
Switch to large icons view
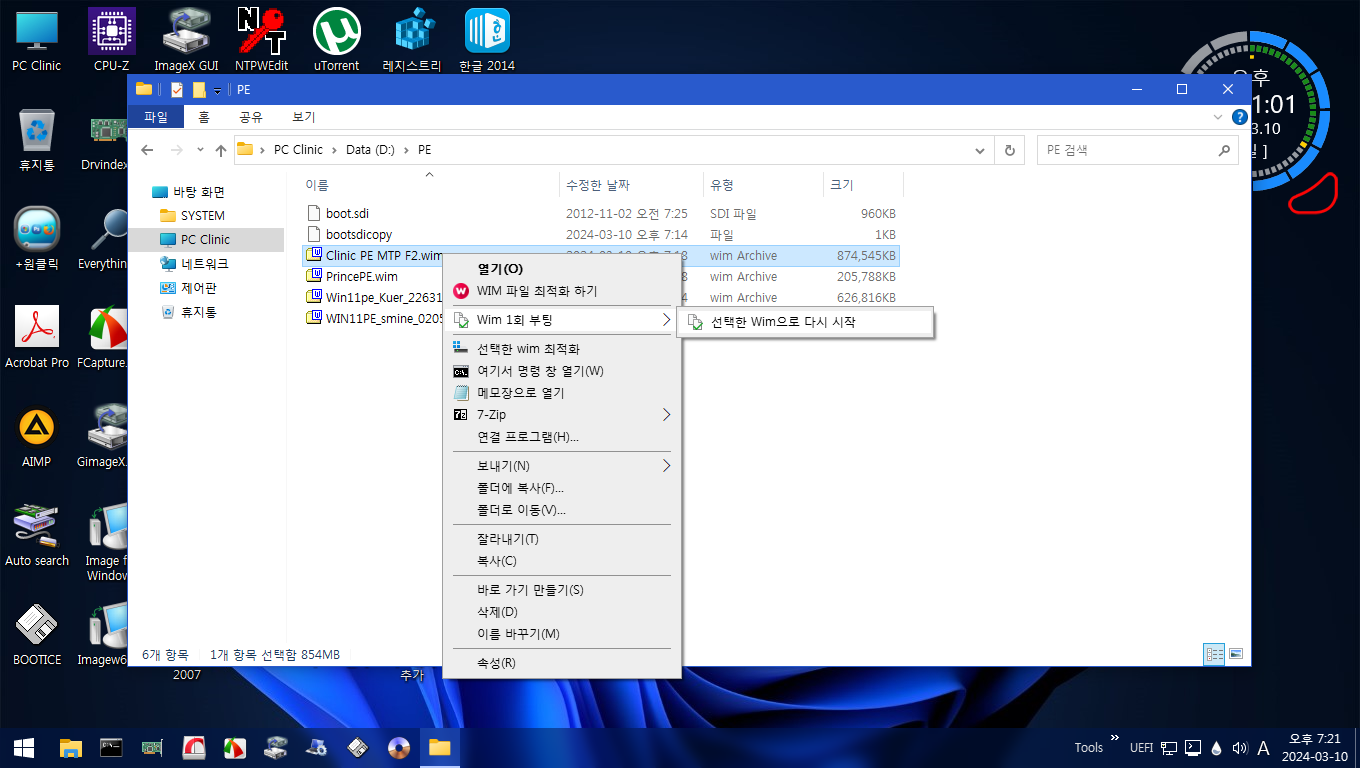[1236, 654]
